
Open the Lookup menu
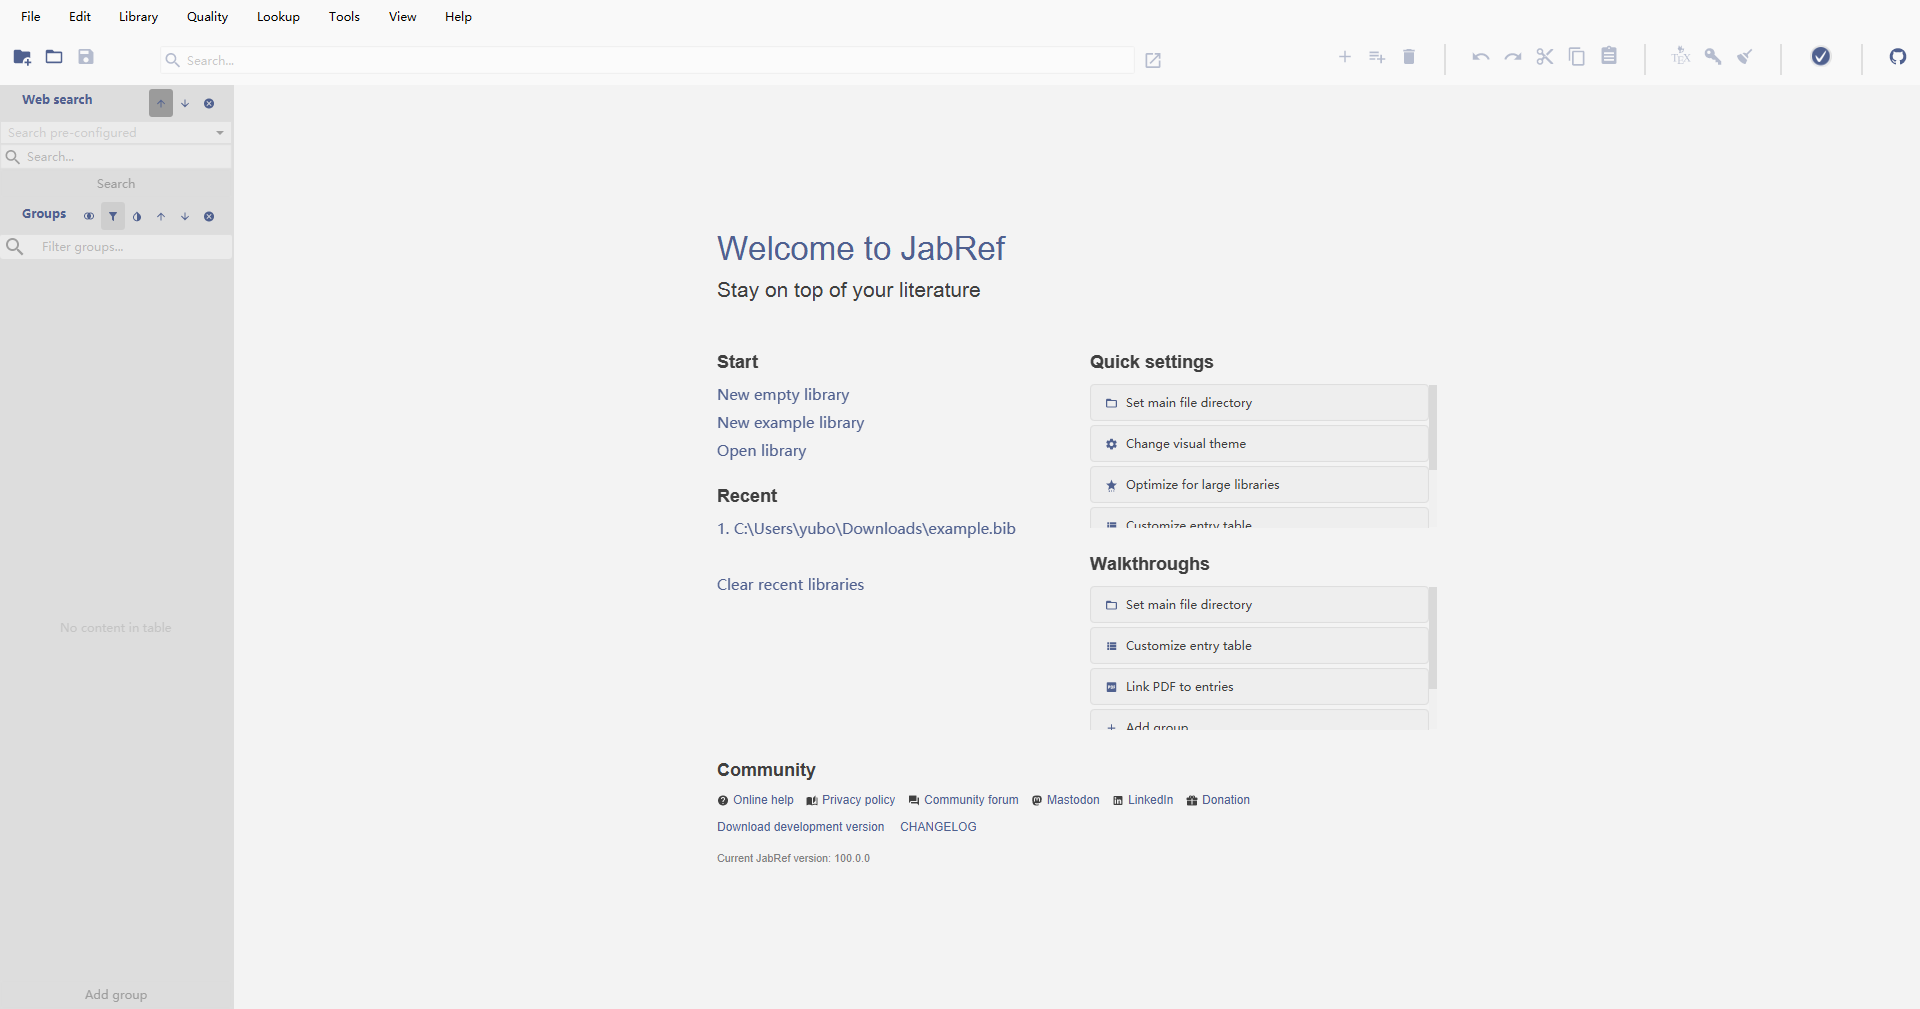pyautogui.click(x=279, y=16)
